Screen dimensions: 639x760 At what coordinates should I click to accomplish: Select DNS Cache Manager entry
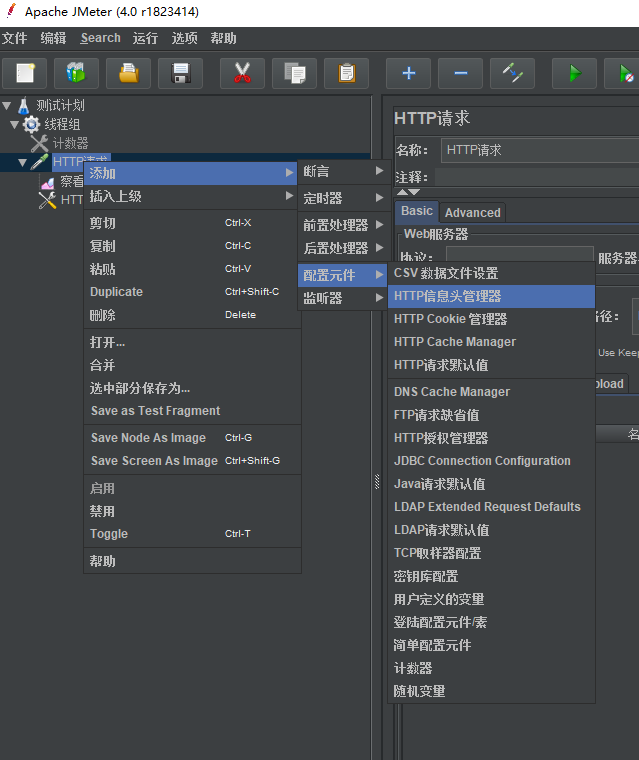(x=491, y=392)
